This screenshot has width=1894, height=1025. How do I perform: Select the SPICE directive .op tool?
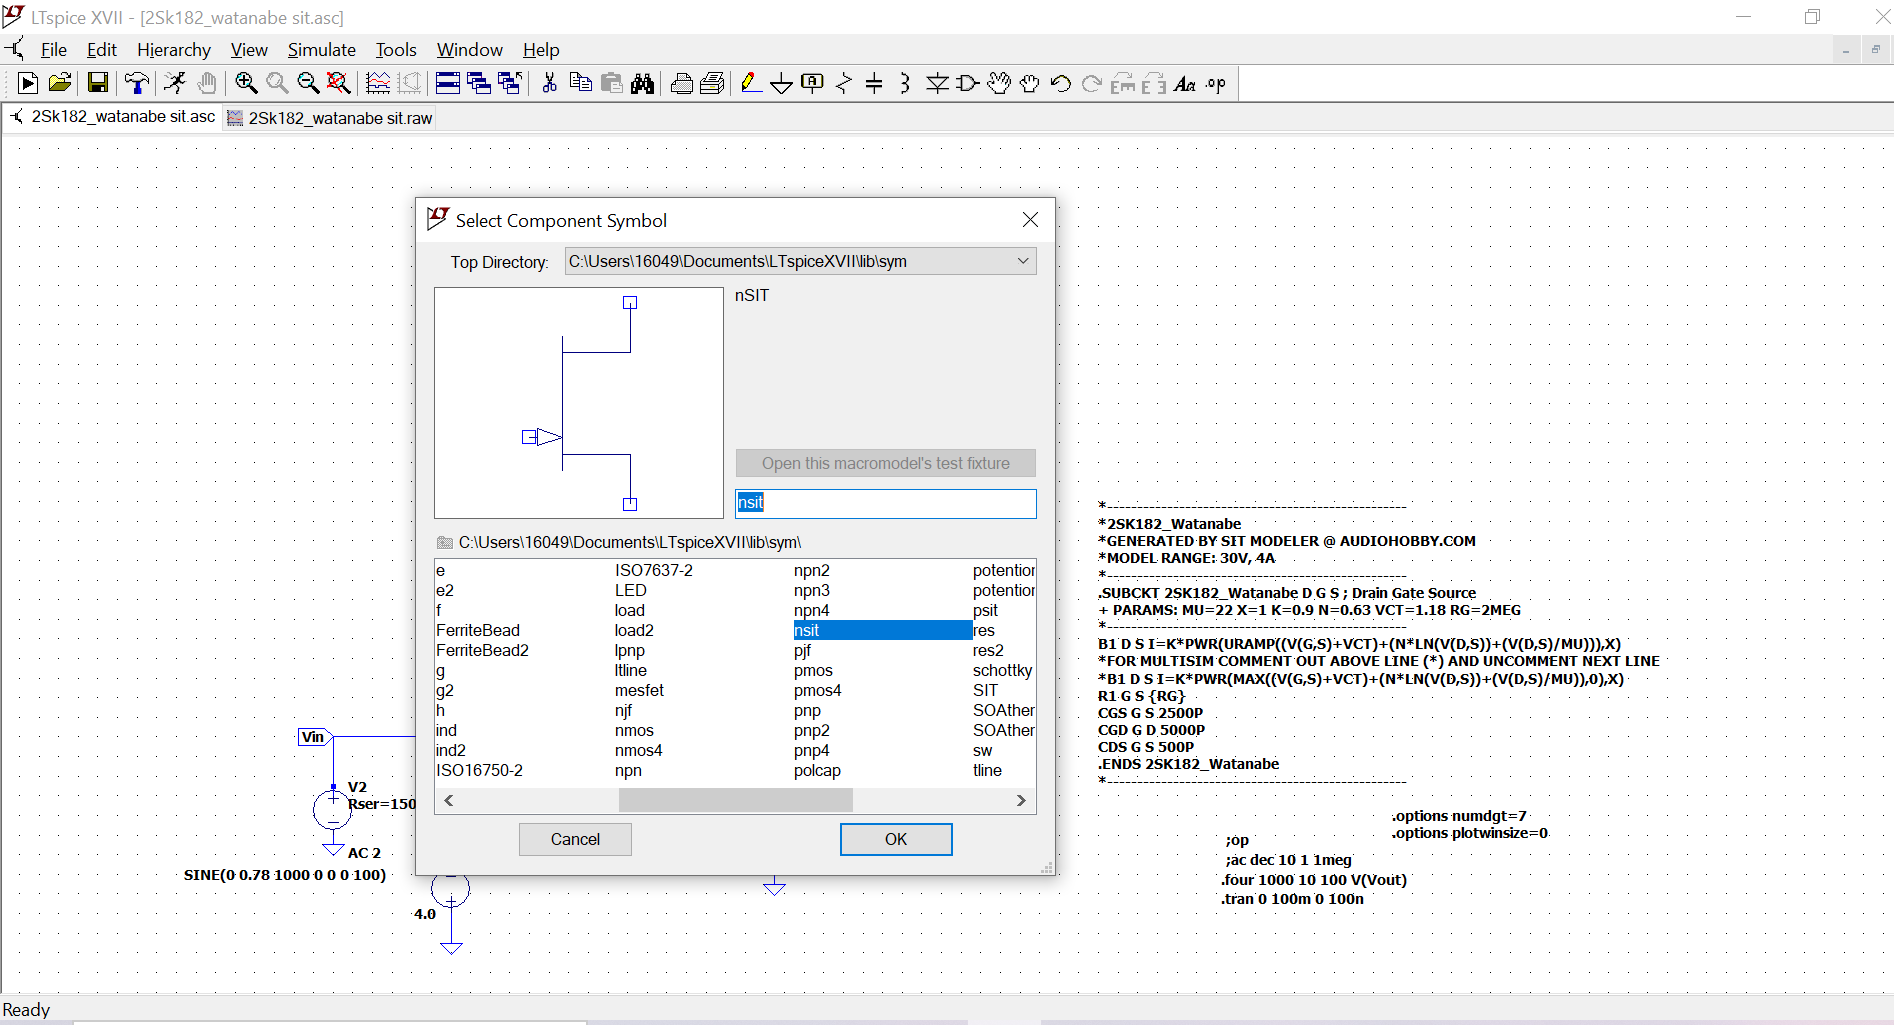tap(1216, 84)
